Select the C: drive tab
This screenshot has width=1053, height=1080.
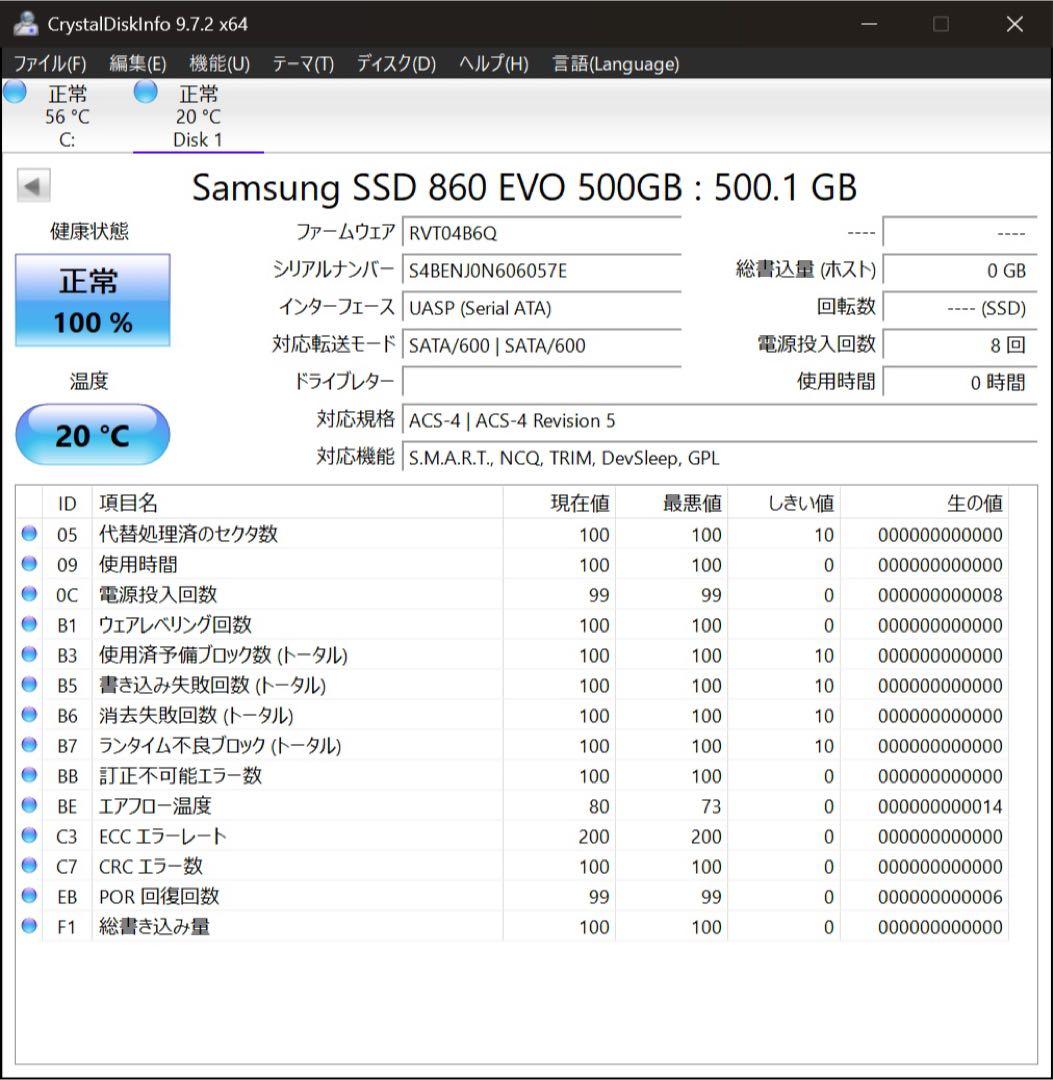point(68,115)
